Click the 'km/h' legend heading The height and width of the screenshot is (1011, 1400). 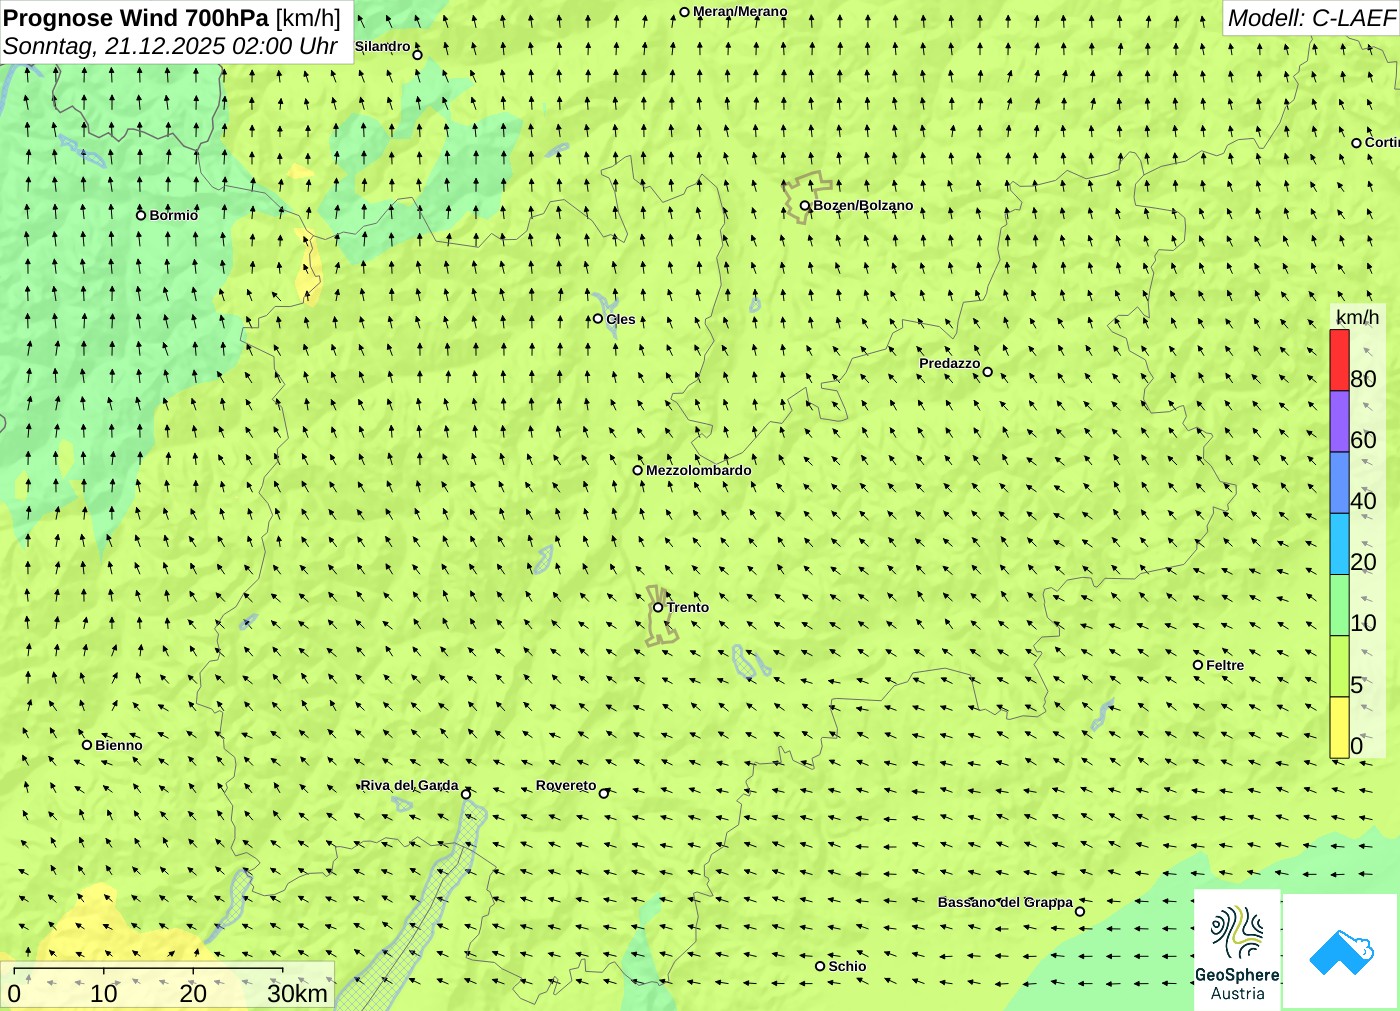tap(1357, 317)
